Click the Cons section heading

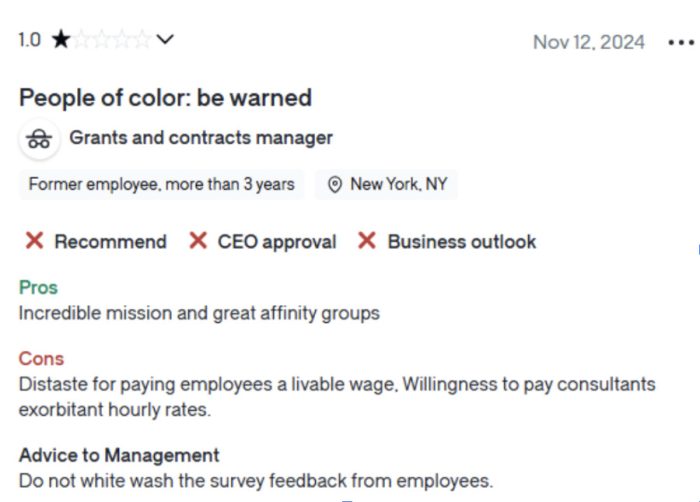[x=41, y=359]
